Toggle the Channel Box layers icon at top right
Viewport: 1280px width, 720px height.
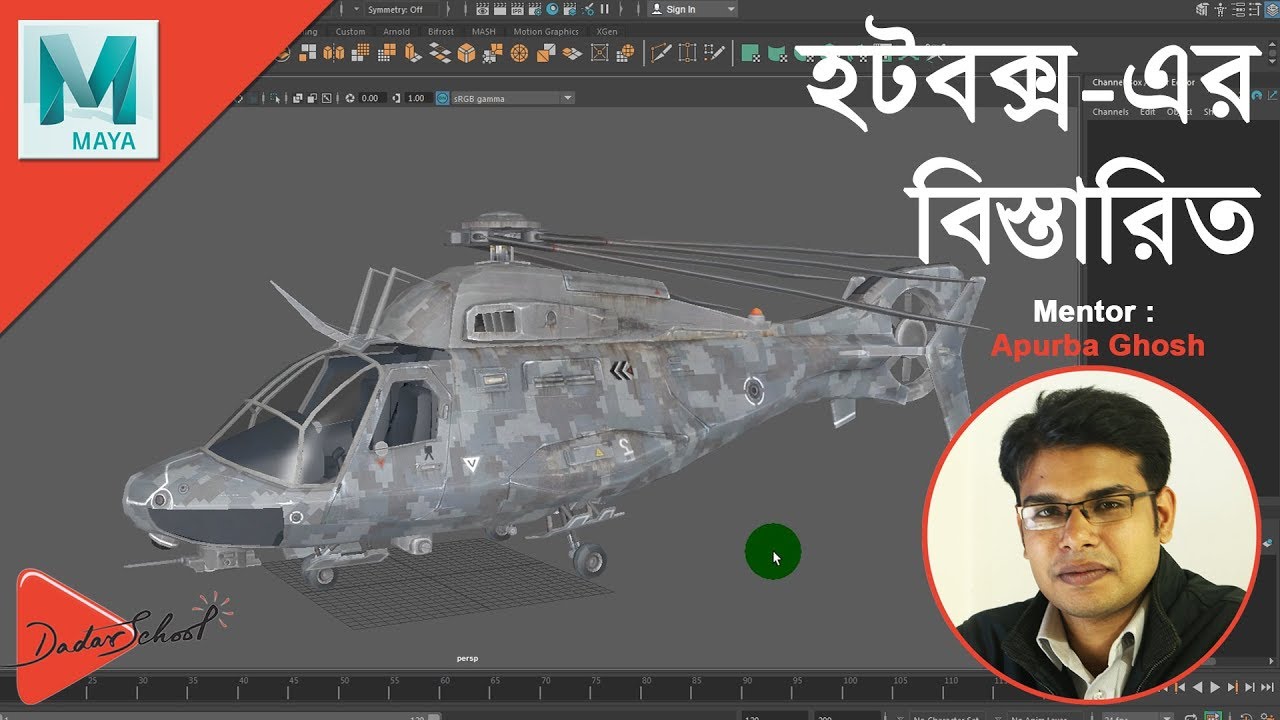point(1272,9)
